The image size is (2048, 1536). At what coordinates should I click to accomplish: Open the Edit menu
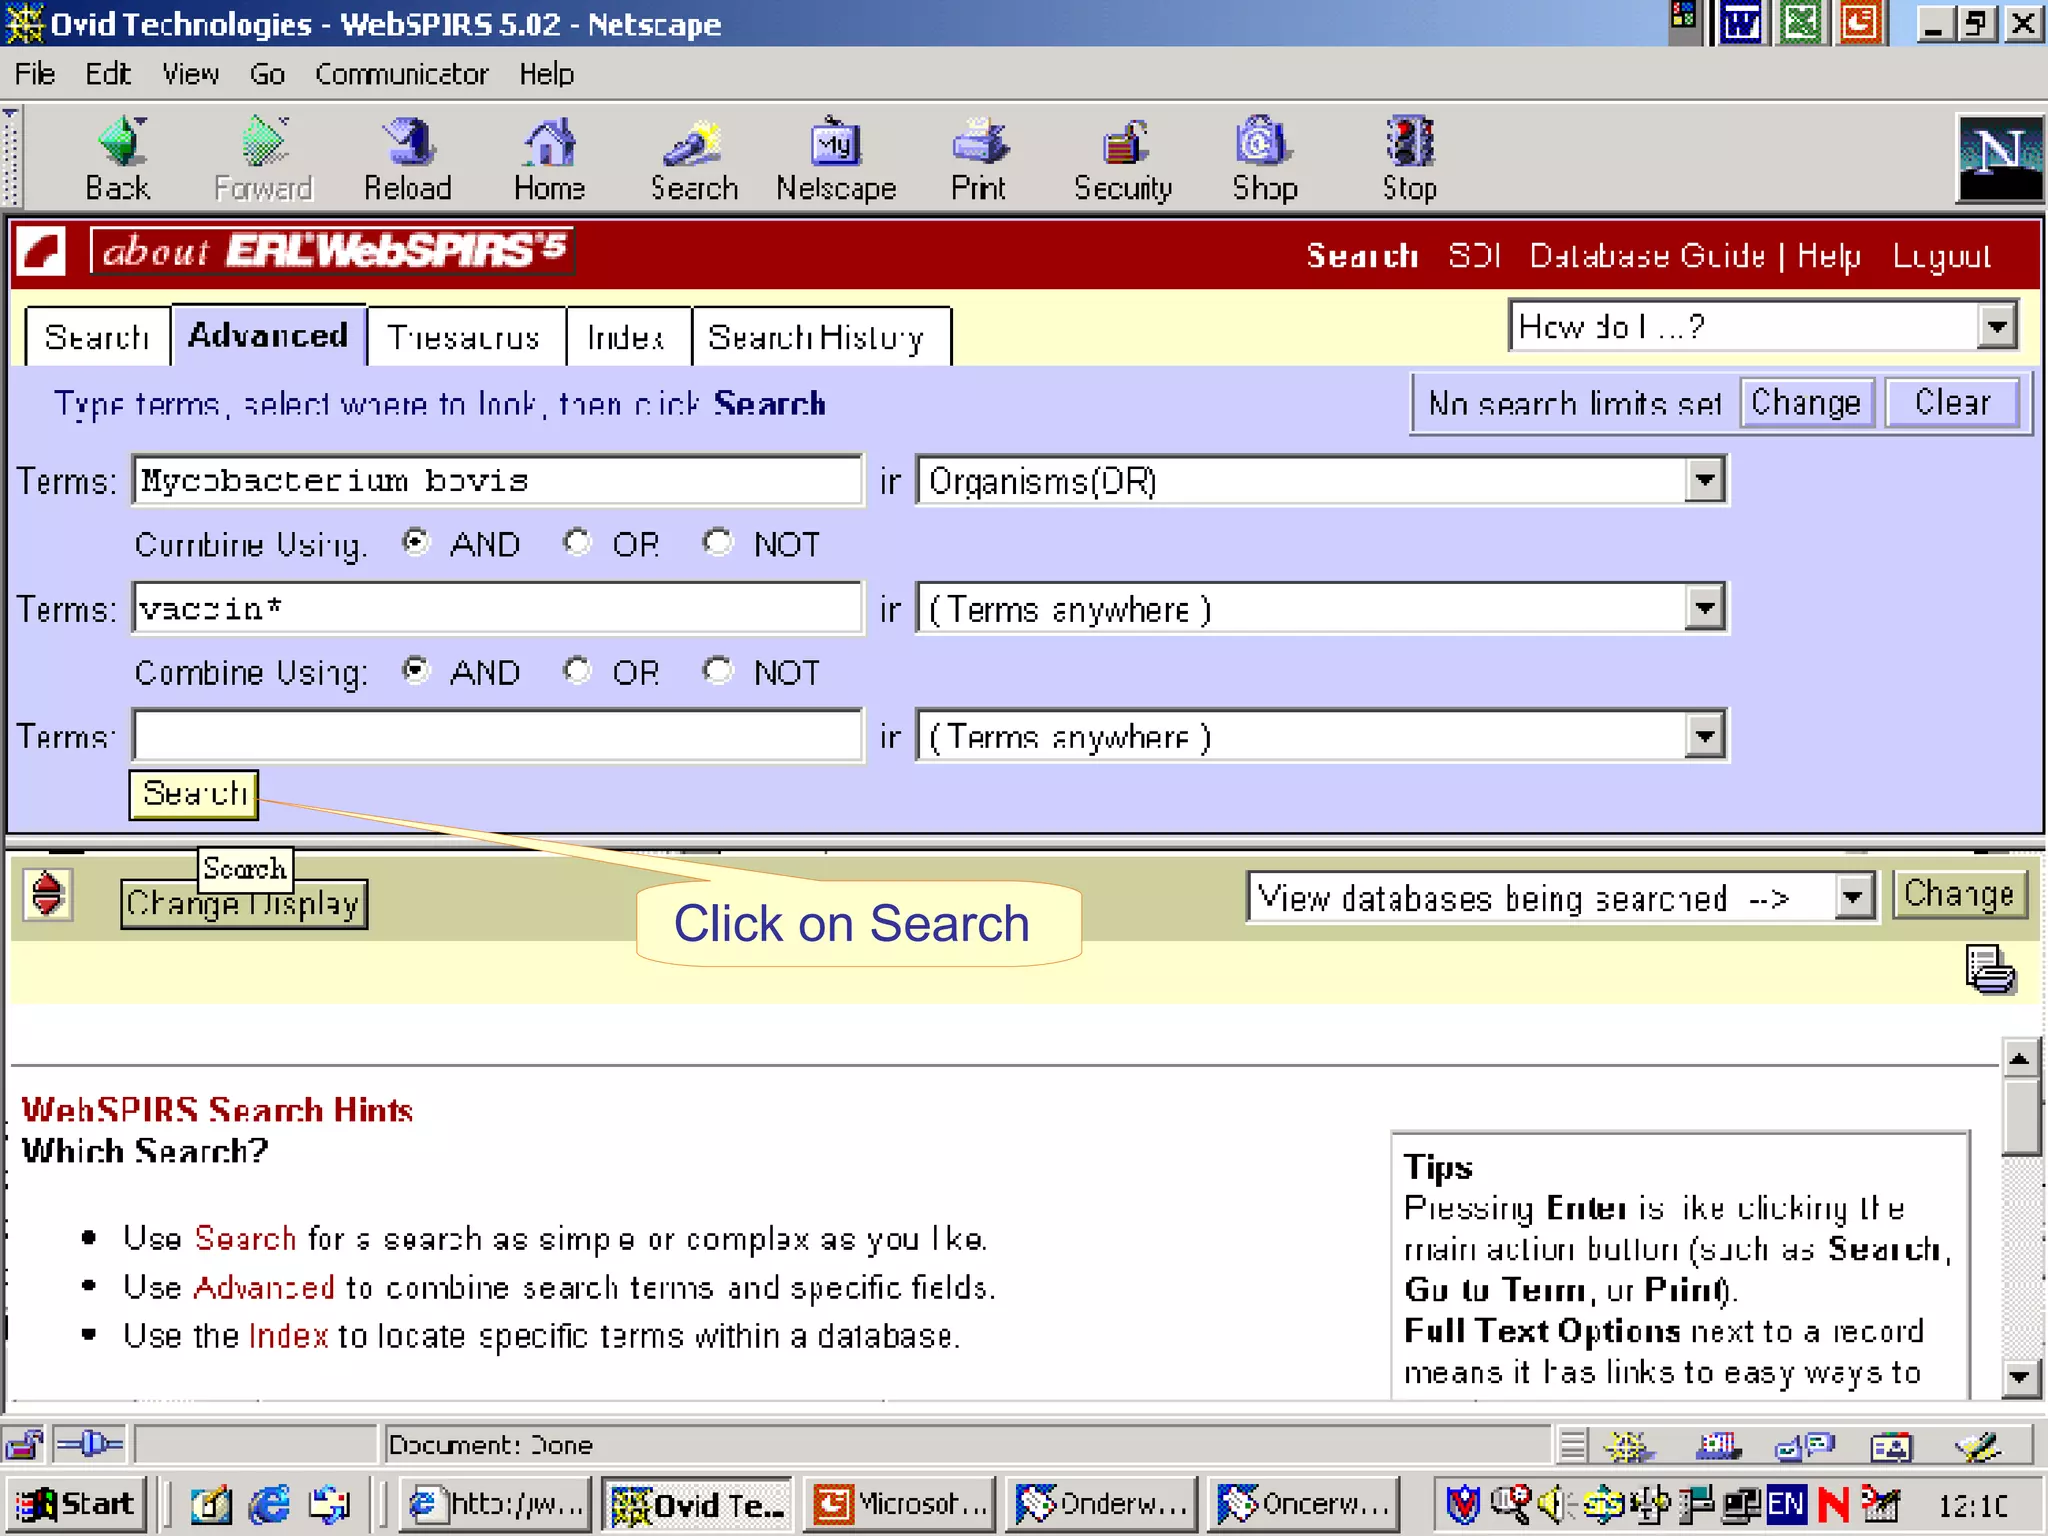108,74
